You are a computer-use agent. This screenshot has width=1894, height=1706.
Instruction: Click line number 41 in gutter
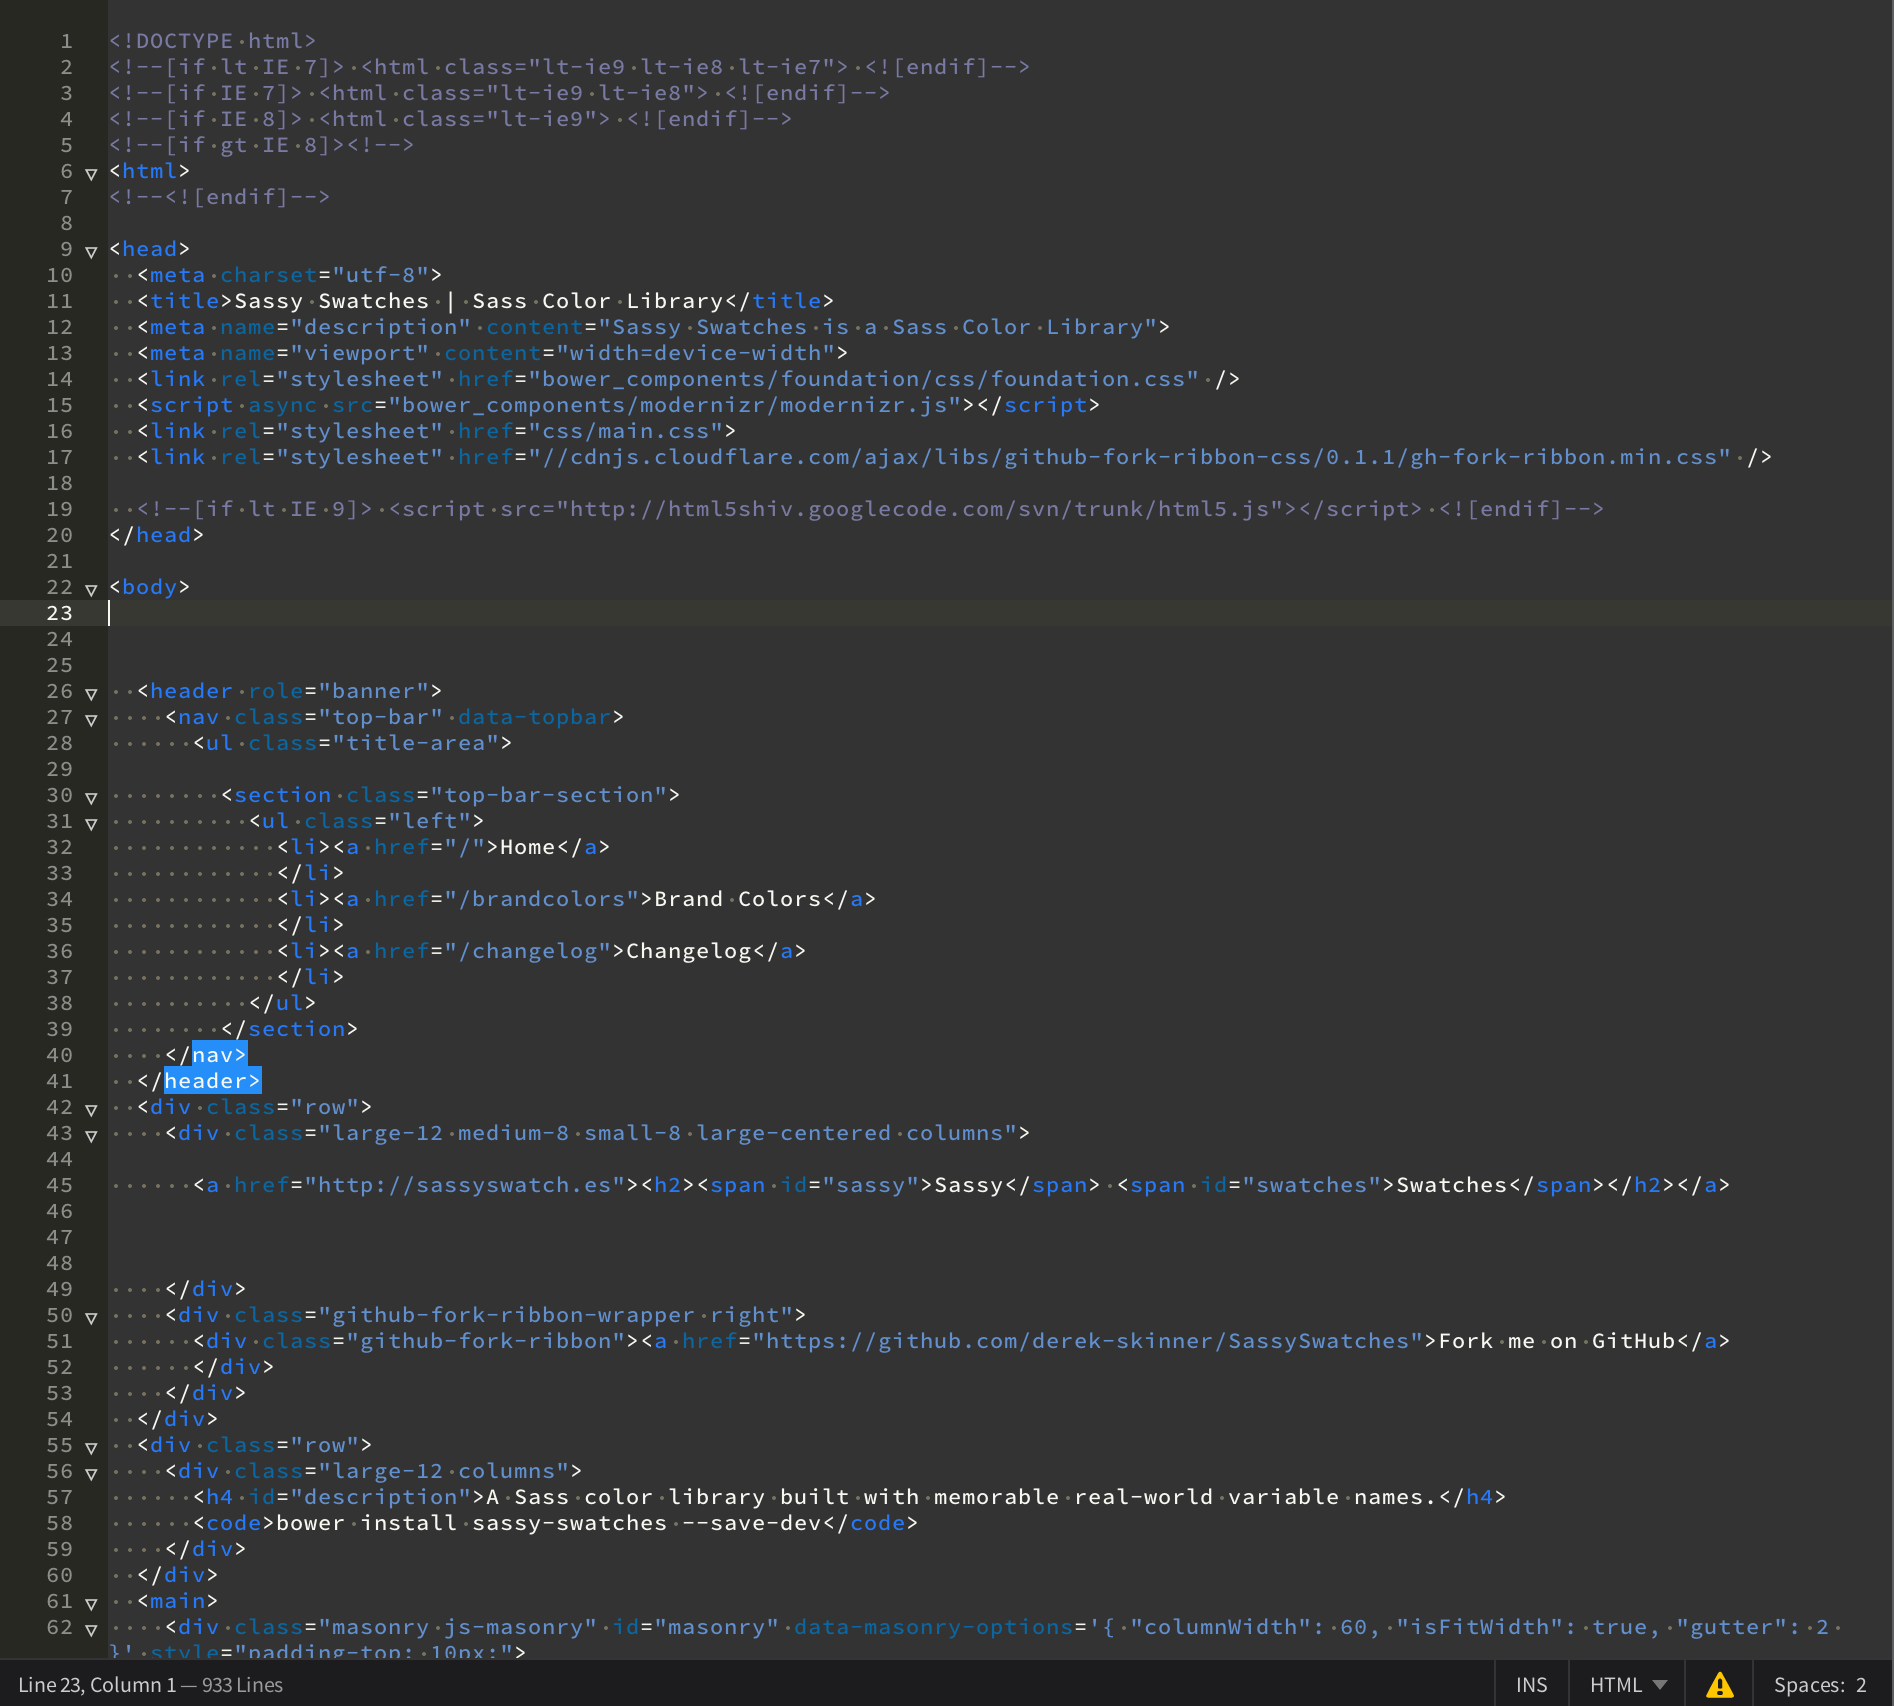60,1081
